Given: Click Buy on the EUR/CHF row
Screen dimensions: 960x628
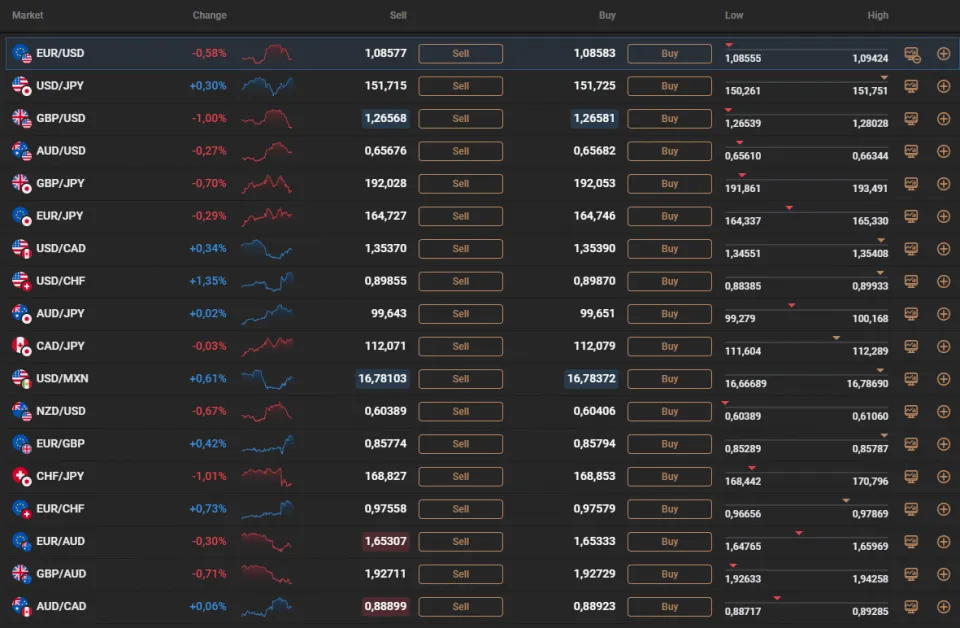Looking at the screenshot, I should click(668, 509).
